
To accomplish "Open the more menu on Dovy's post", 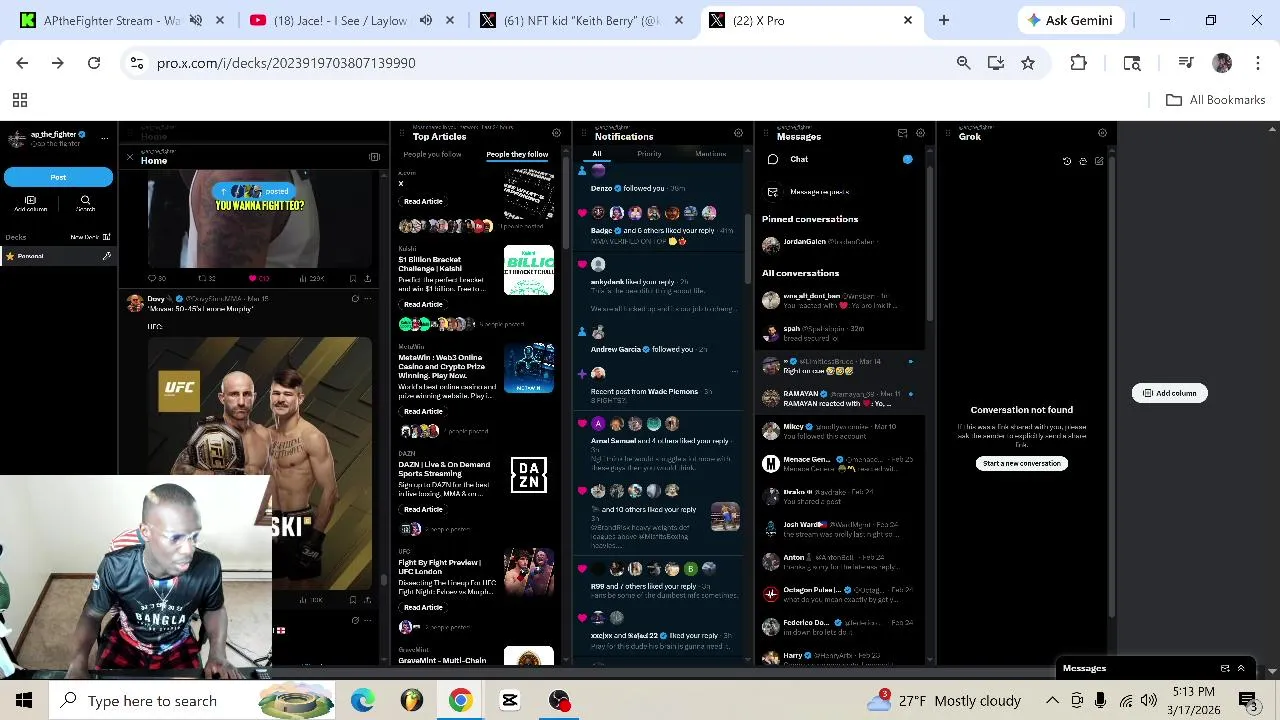I will tap(368, 298).
